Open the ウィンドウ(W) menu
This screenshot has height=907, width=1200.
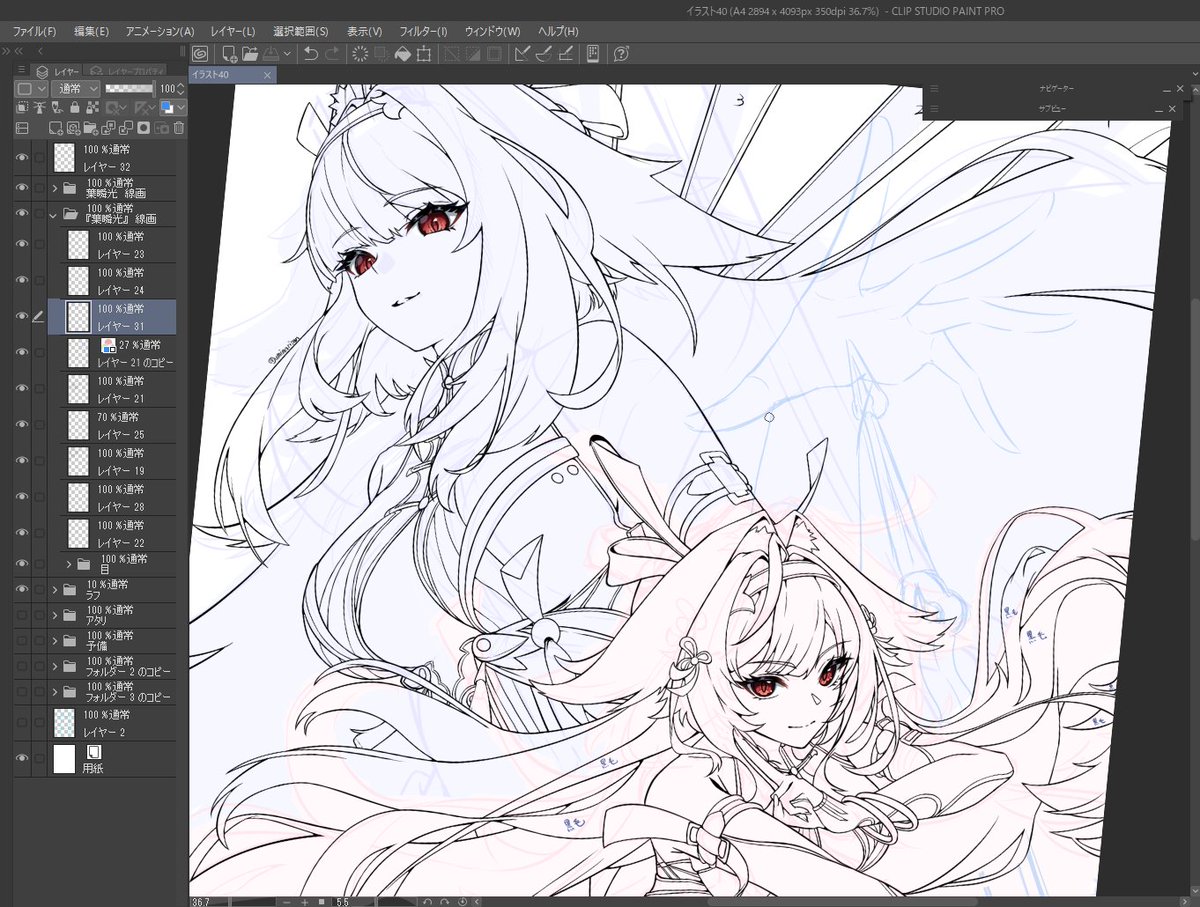492,32
